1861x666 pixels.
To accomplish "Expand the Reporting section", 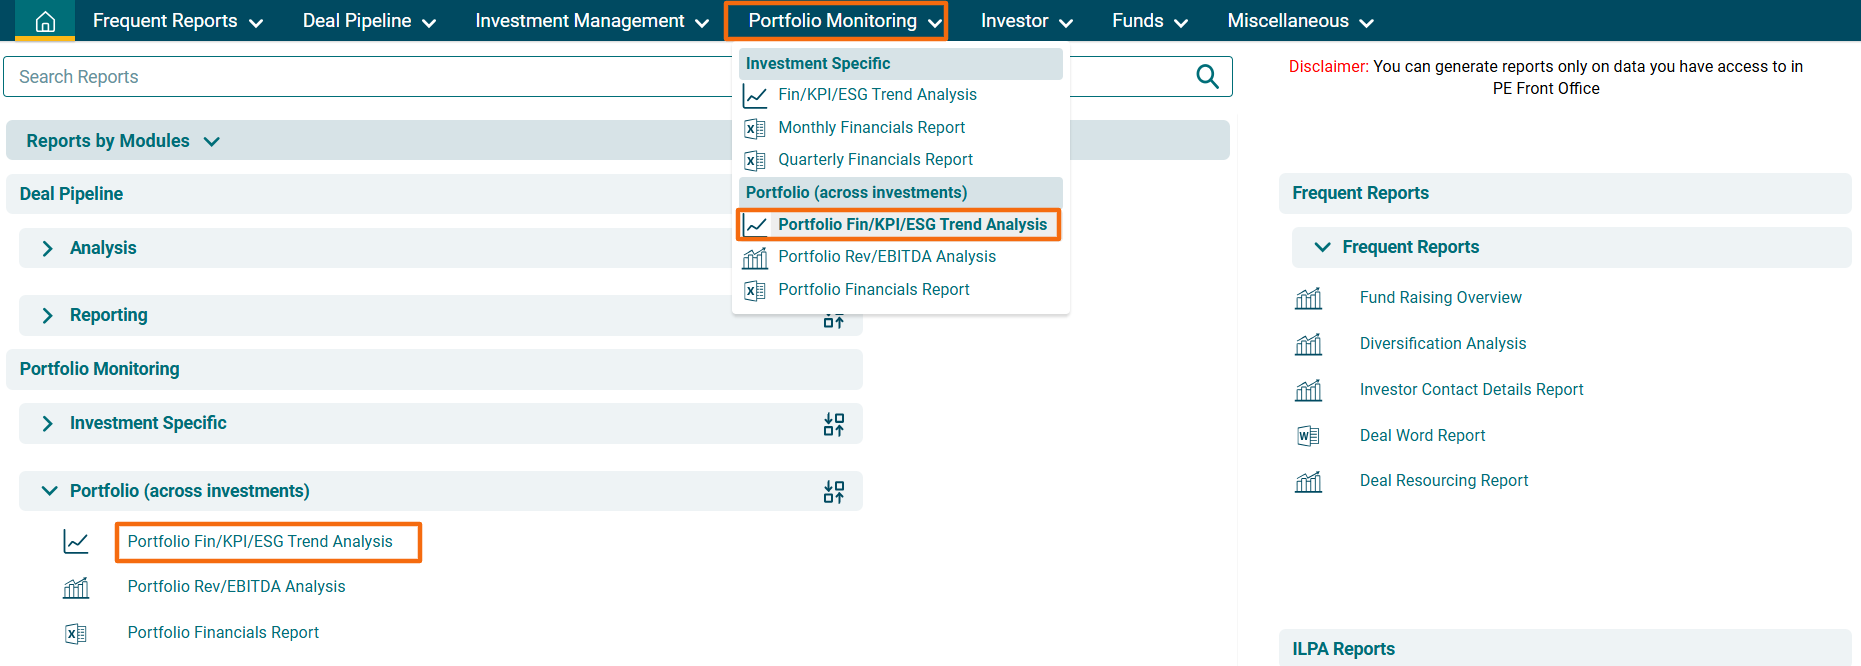I will [x=47, y=315].
